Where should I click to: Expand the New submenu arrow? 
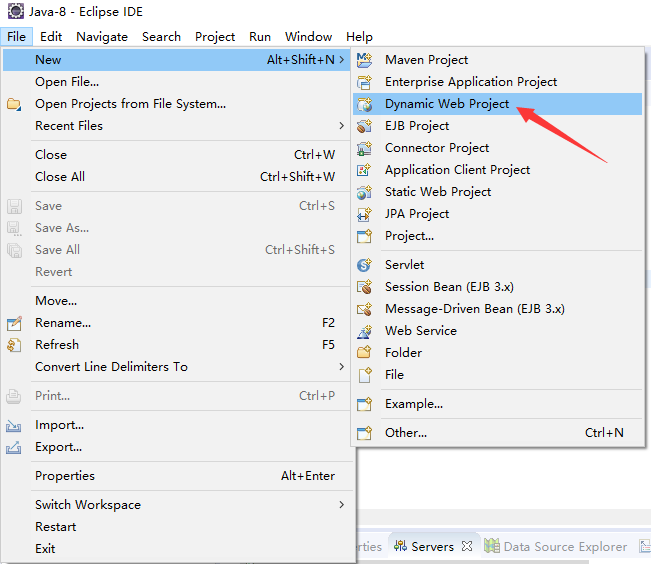click(x=342, y=60)
